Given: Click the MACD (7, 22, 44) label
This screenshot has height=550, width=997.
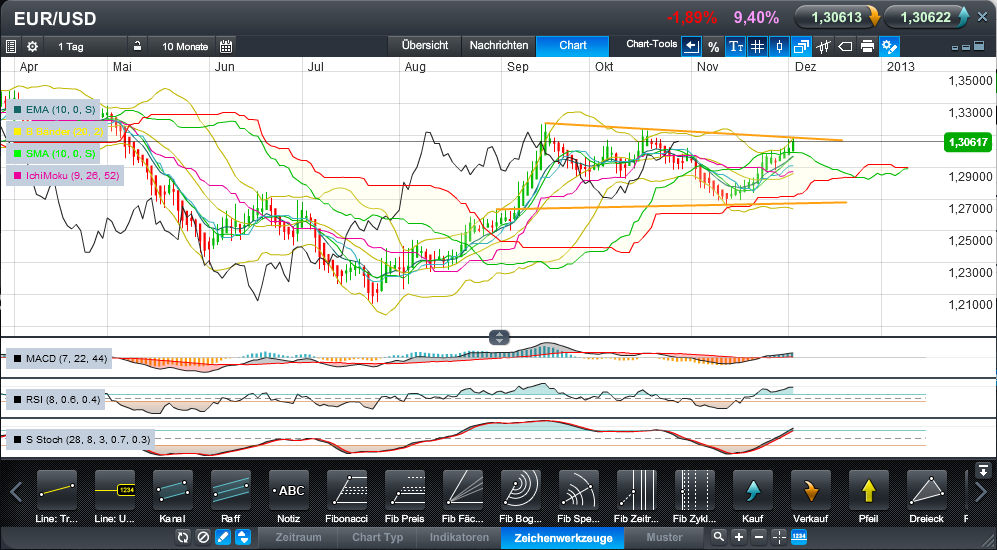Looking at the screenshot, I should [x=59, y=359].
